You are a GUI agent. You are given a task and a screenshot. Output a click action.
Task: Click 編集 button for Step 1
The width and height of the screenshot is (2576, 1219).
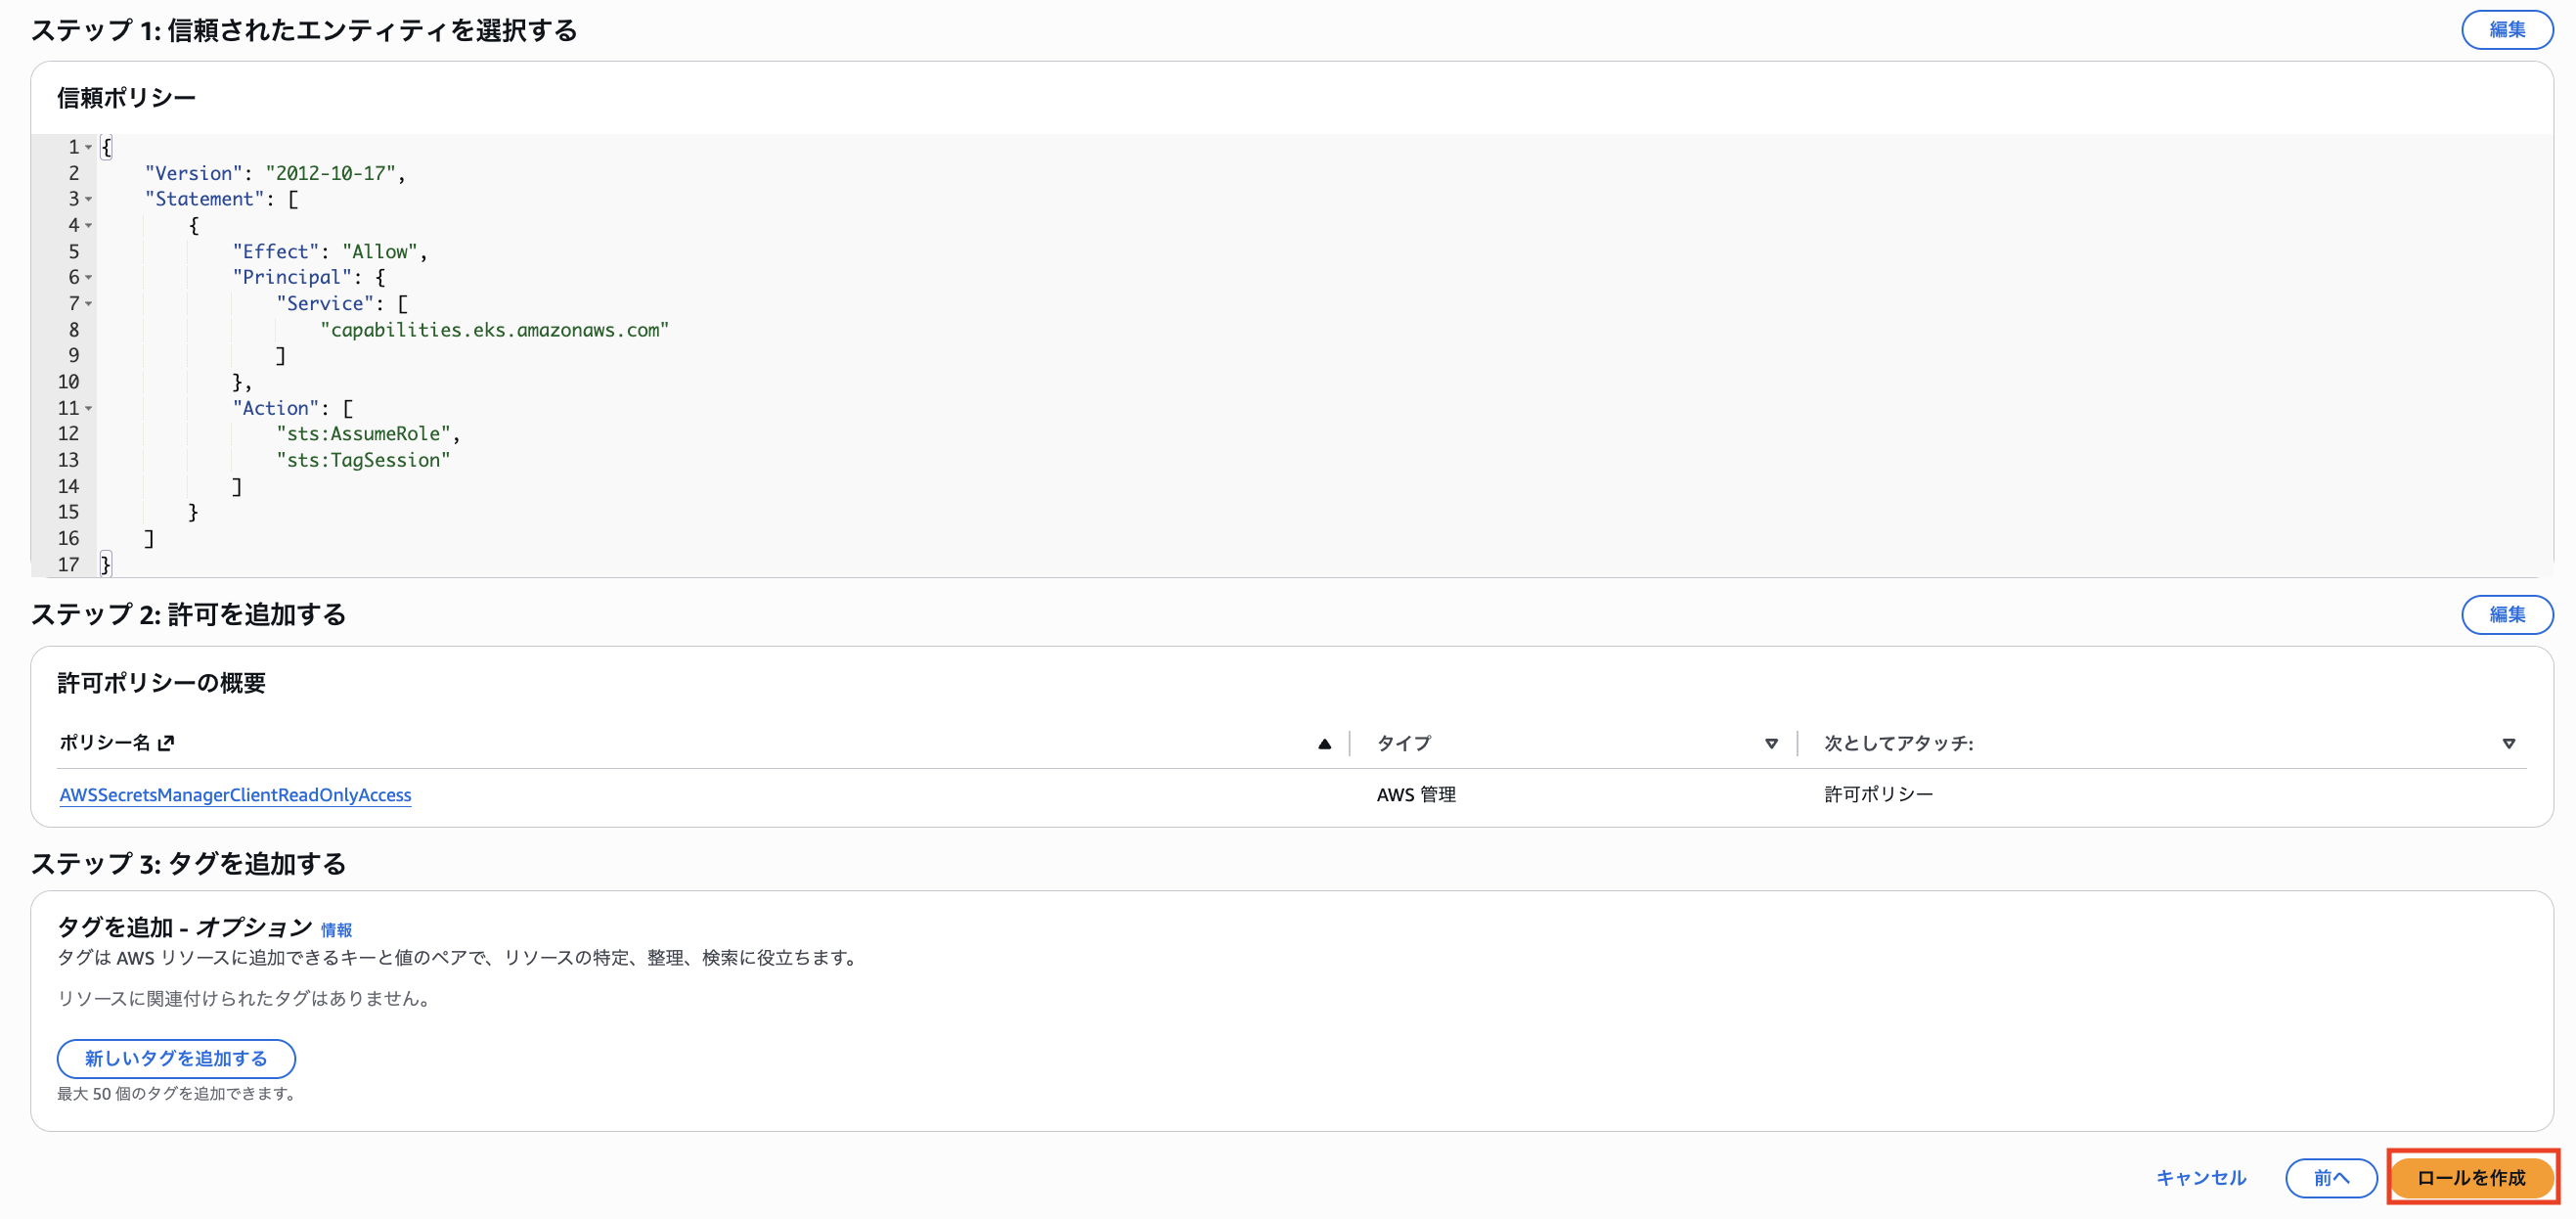point(2506,30)
